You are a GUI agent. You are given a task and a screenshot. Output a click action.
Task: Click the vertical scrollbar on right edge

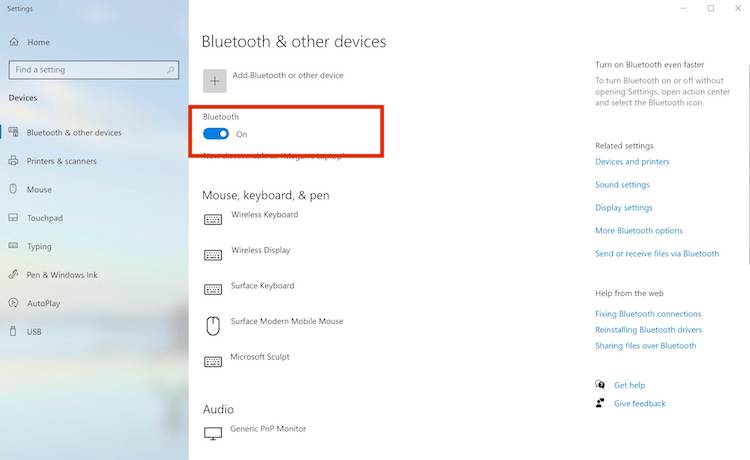(x=748, y=165)
